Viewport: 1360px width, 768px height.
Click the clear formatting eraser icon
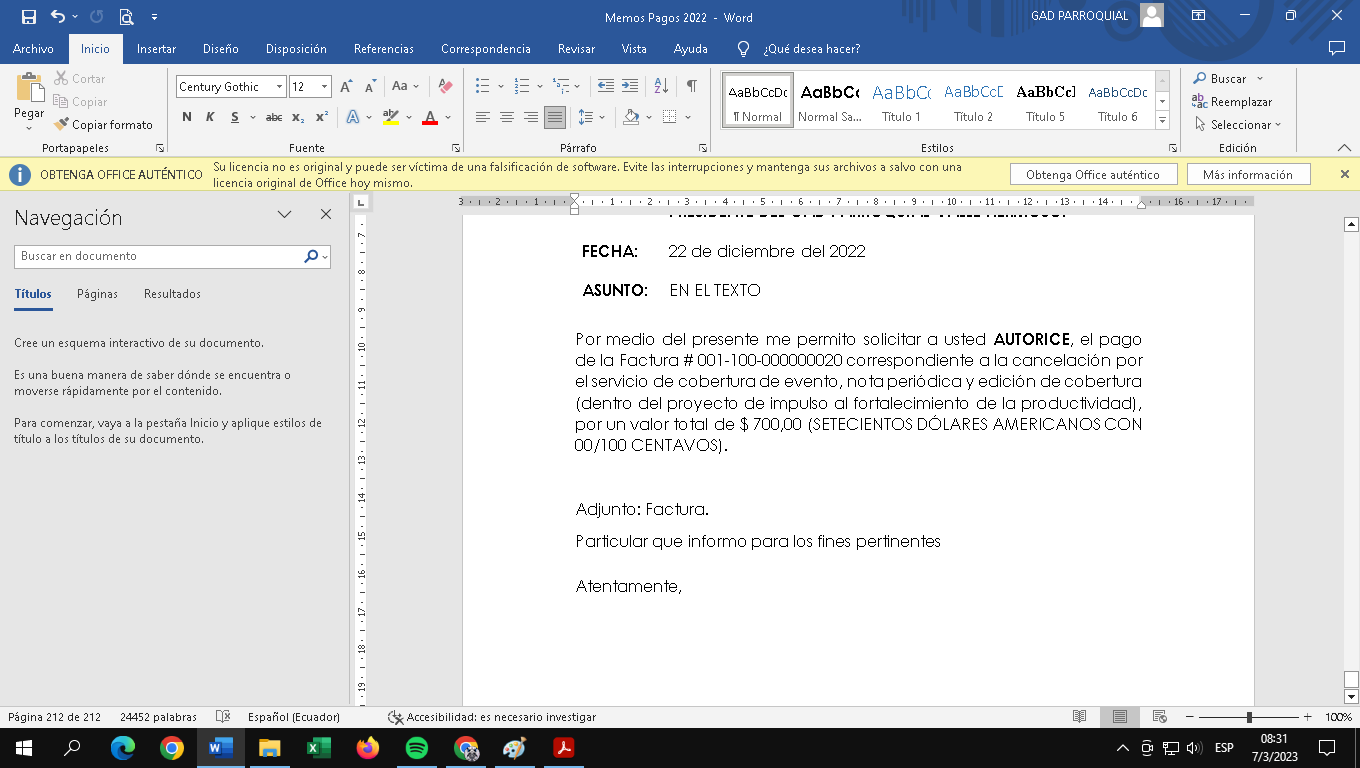click(x=446, y=87)
